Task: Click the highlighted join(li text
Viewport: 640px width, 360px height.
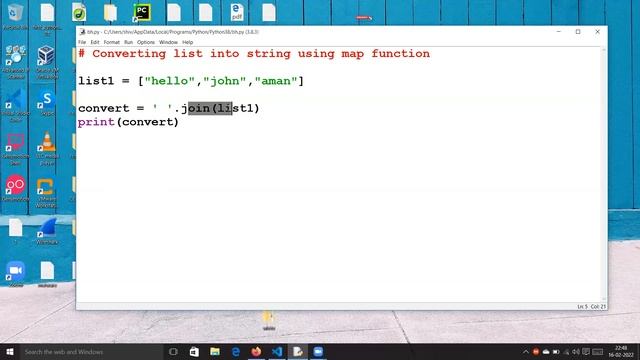Action: coord(210,108)
